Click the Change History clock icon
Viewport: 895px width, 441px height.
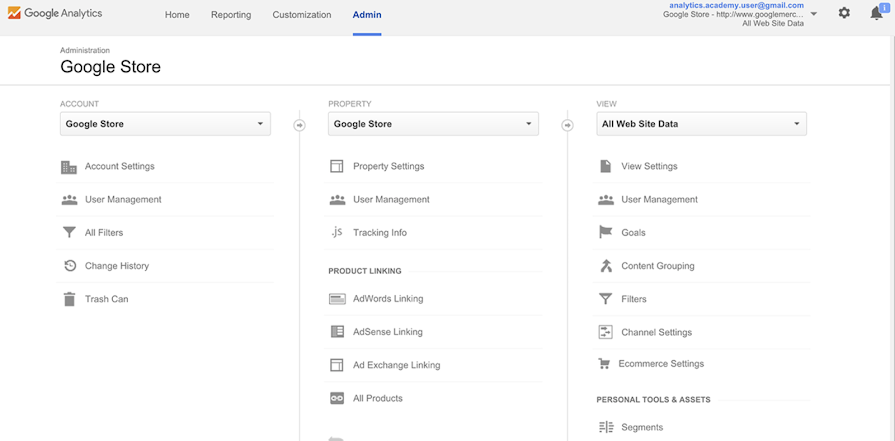pos(69,266)
